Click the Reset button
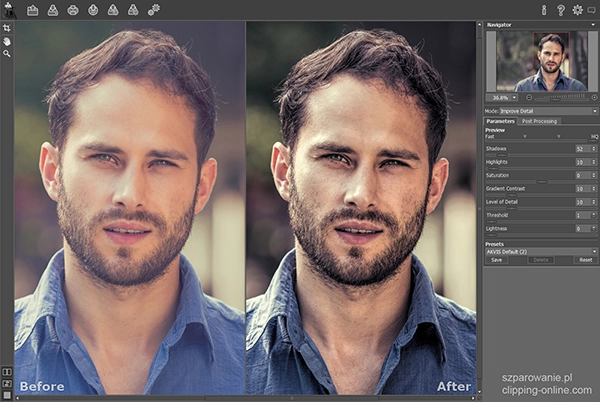 585,260
